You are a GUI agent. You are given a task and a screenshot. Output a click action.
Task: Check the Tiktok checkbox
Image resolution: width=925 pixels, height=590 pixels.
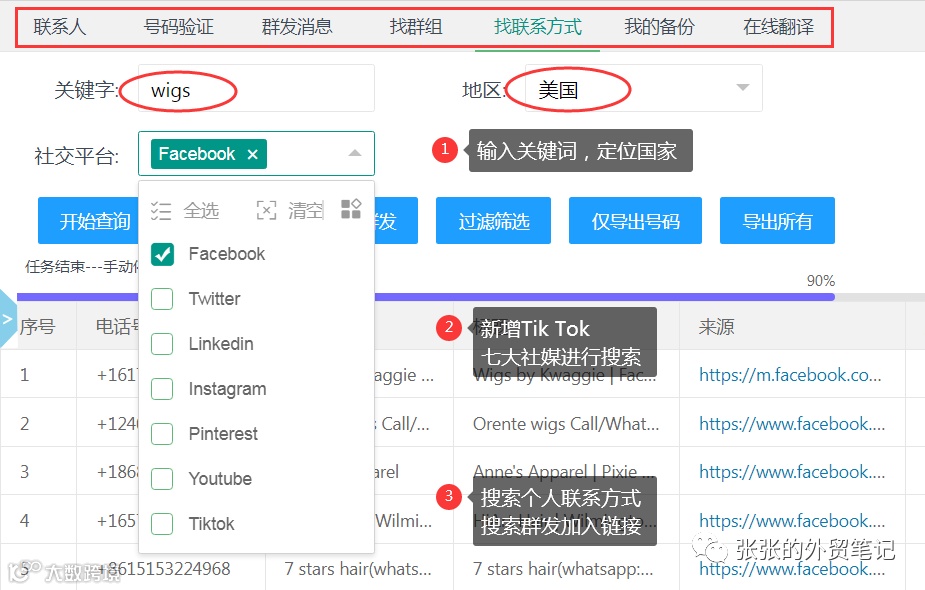(x=162, y=524)
